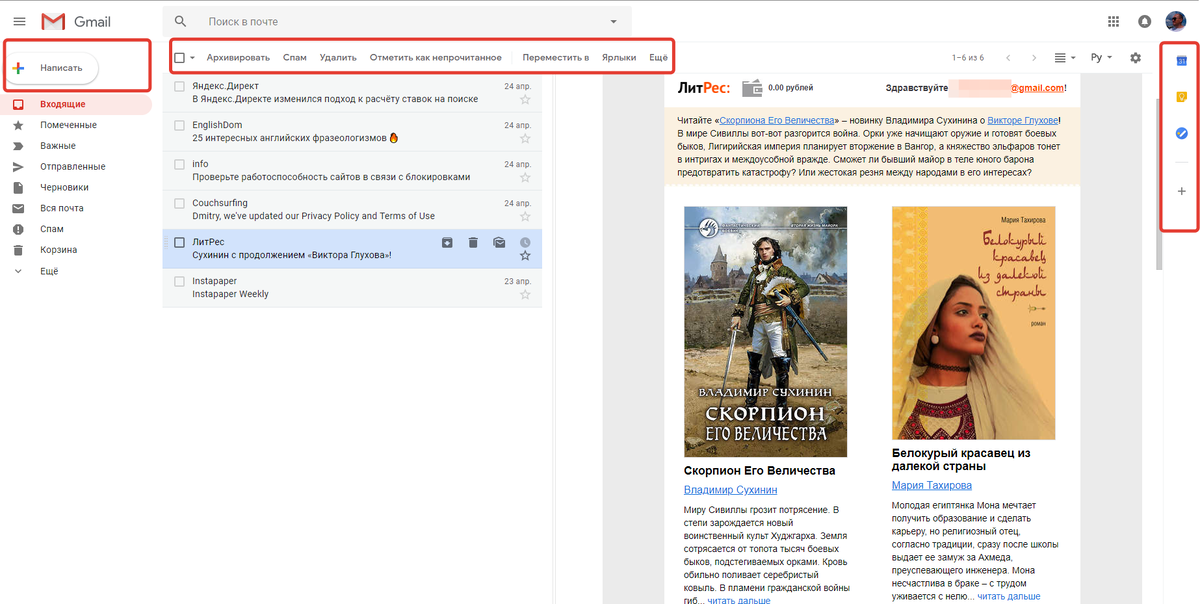Click the Google apps grid icon
Image resolution: width=1200 pixels, height=604 pixels.
point(1113,21)
